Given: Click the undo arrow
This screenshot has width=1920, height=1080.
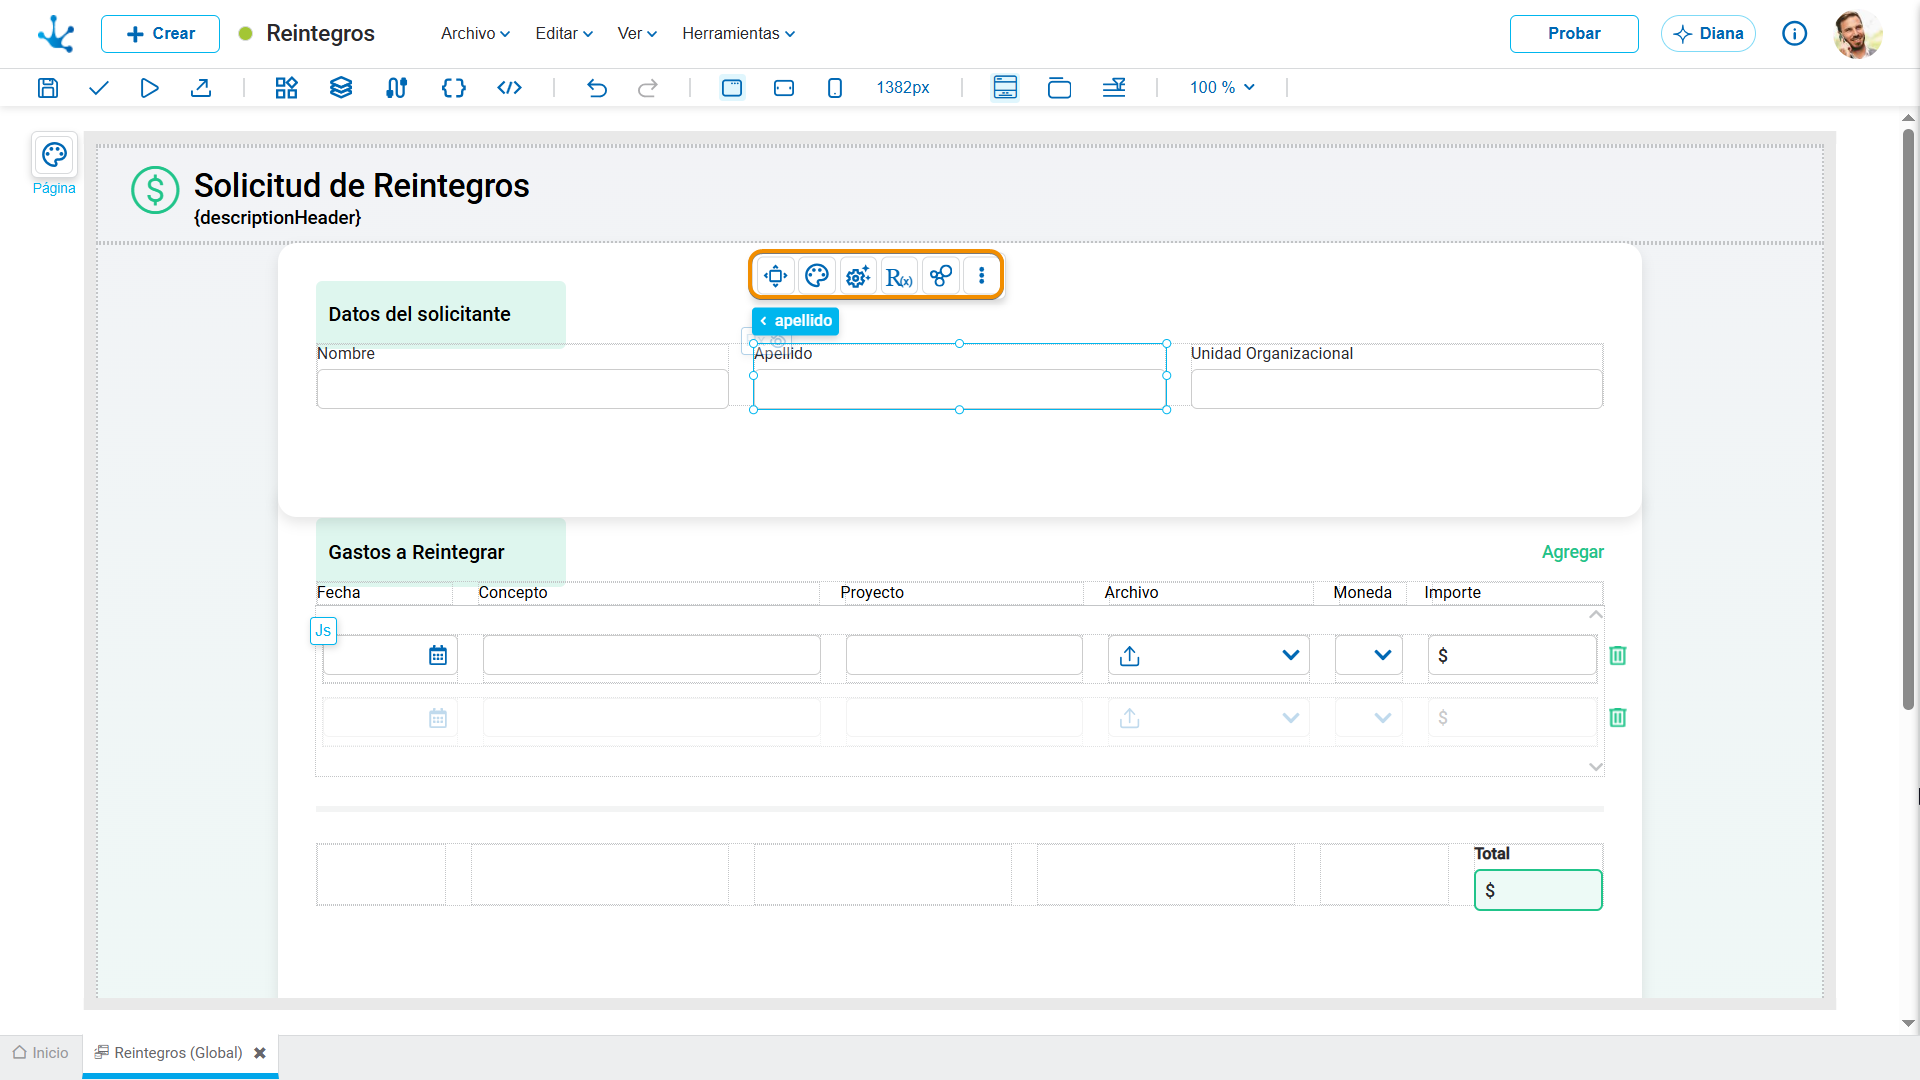Looking at the screenshot, I should (x=597, y=88).
